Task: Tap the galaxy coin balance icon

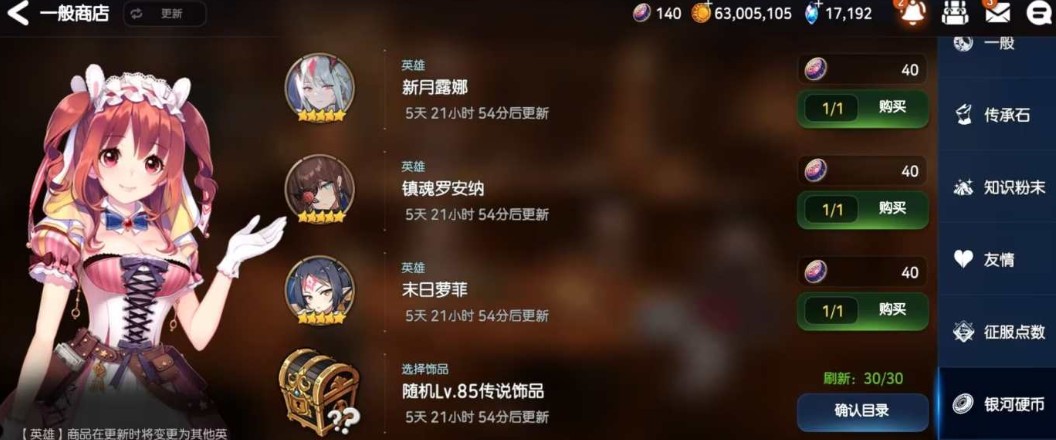Action: [642, 13]
